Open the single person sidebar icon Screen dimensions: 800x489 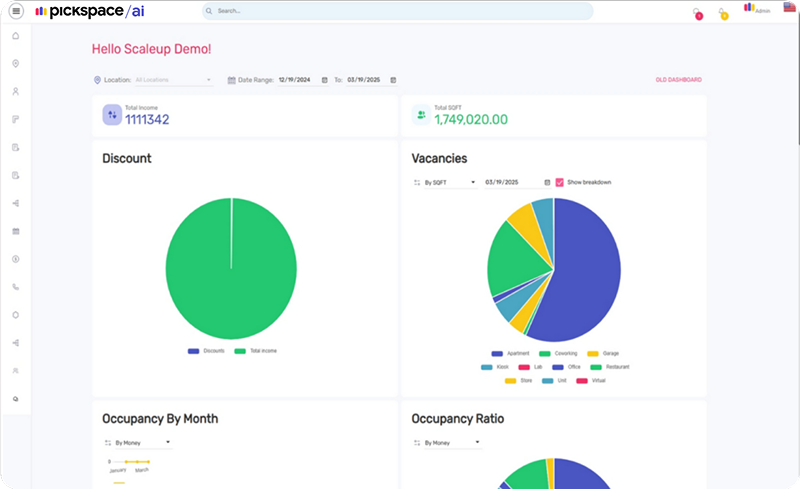pos(16,91)
